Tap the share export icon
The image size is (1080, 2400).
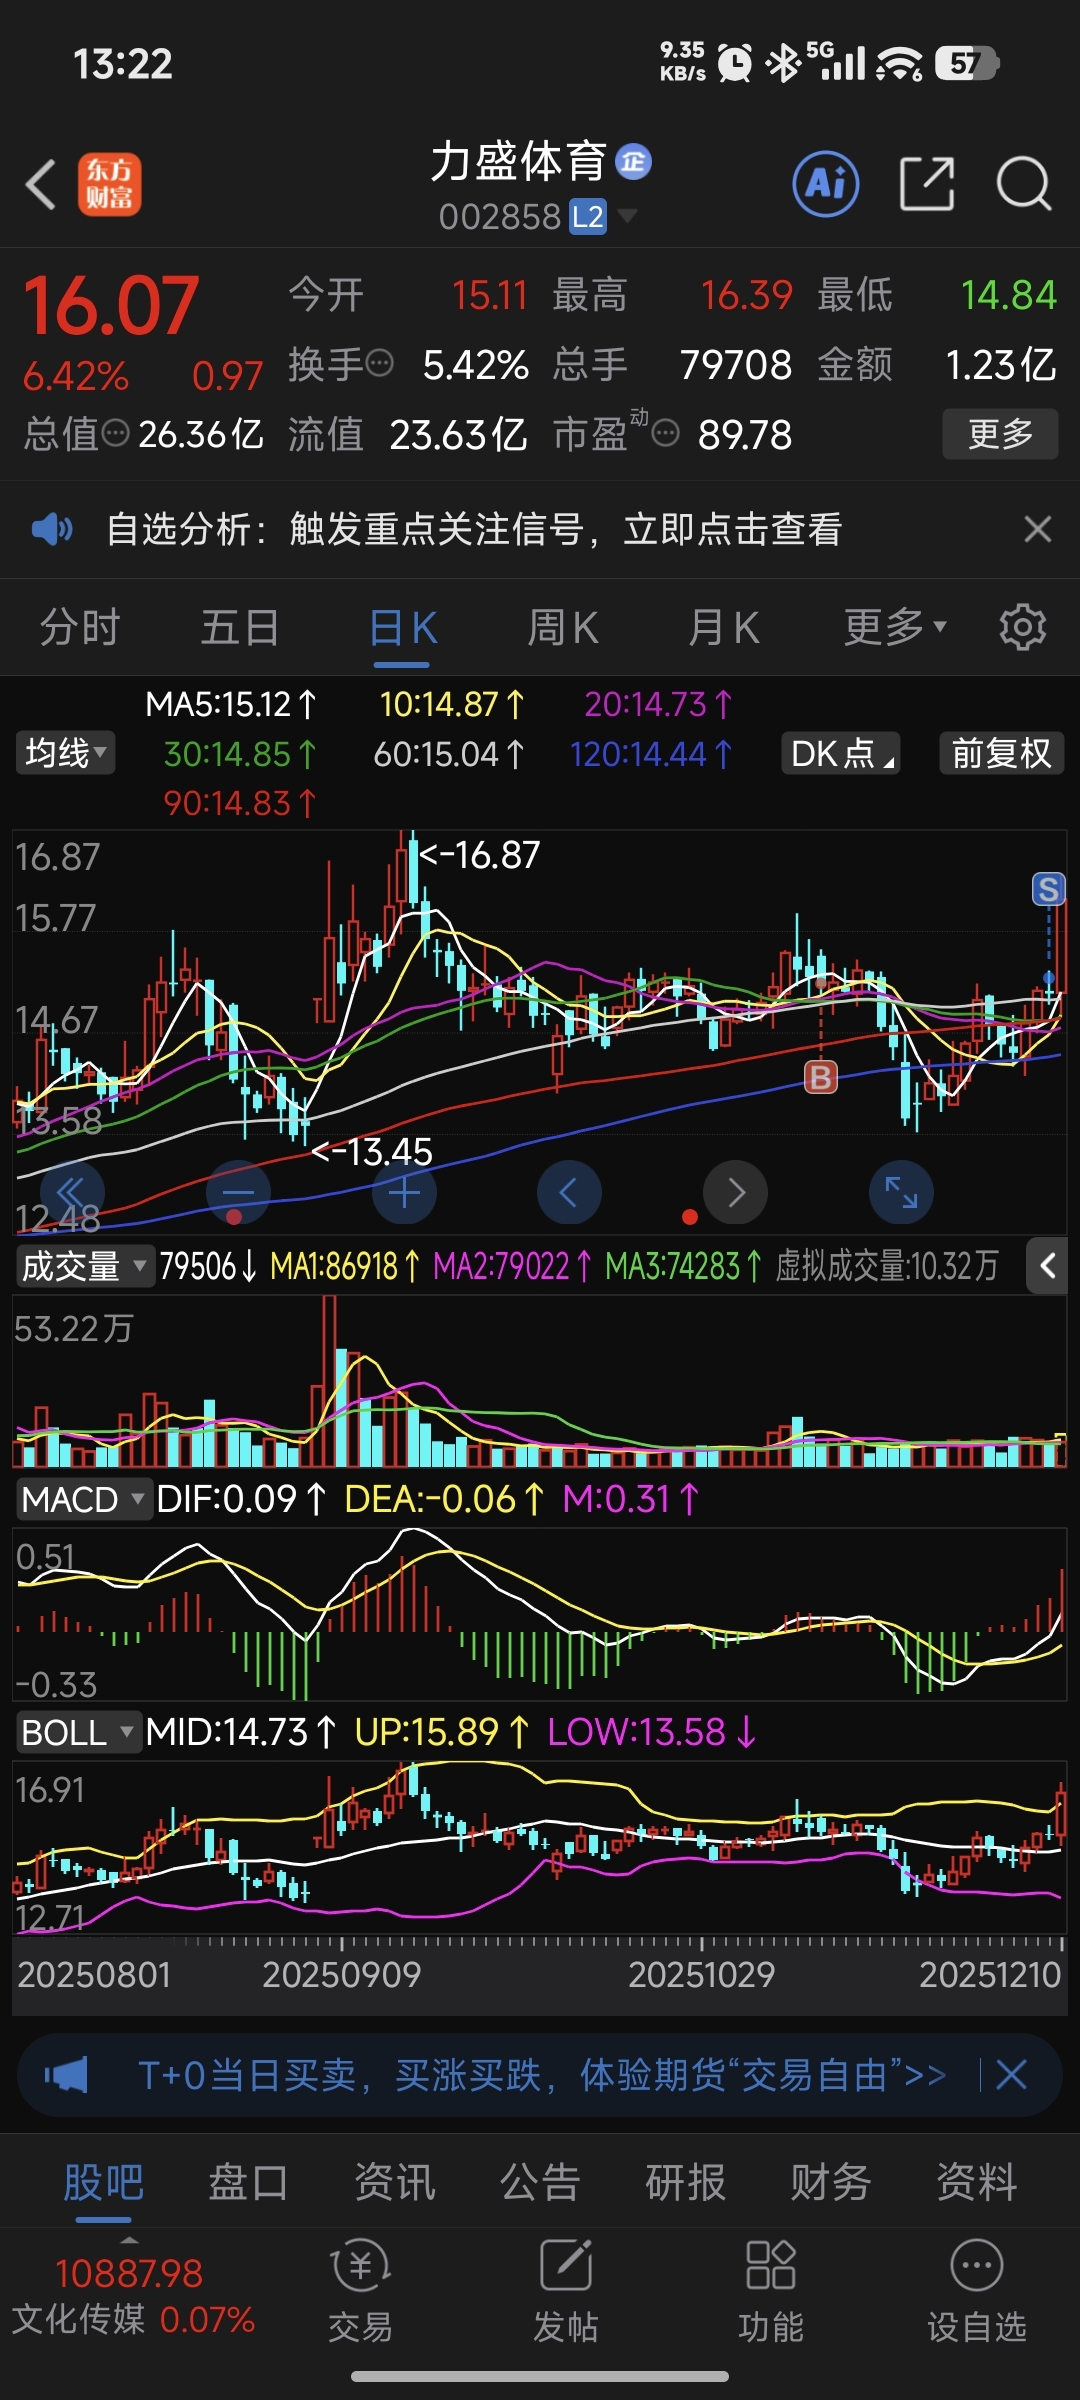click(x=927, y=184)
